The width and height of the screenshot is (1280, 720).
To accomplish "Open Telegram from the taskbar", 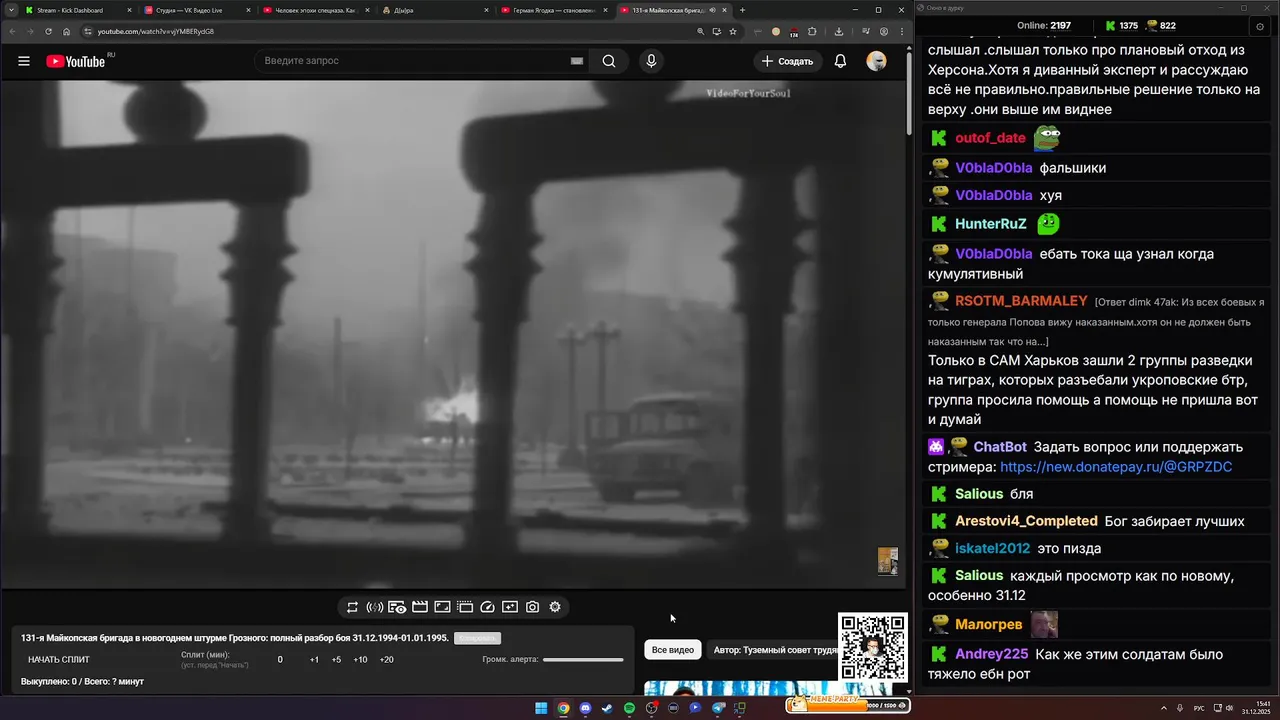I will tap(717, 708).
